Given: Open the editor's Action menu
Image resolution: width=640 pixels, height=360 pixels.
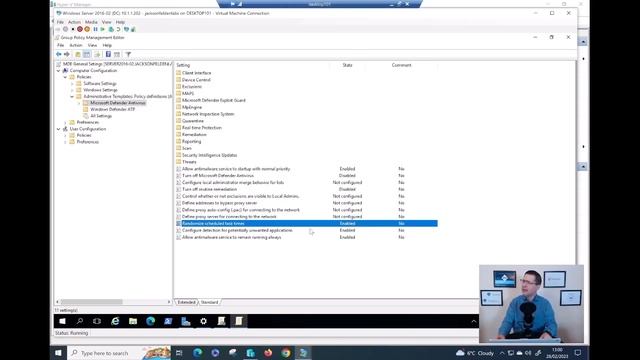Looking at the screenshot, I should click(x=76, y=45).
